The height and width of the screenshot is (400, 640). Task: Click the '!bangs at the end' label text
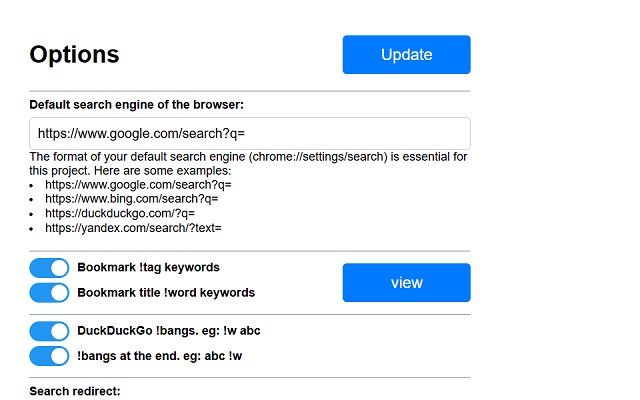pos(160,356)
